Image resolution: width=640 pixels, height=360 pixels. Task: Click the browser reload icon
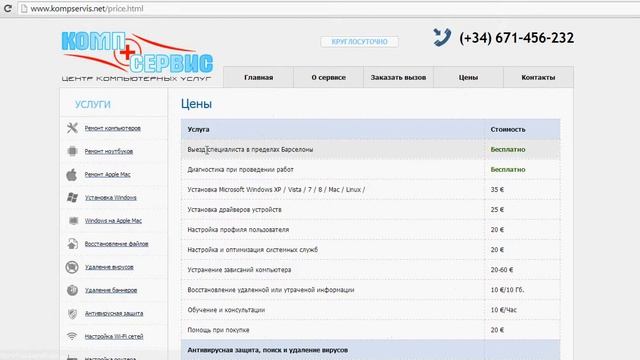click(x=7, y=8)
